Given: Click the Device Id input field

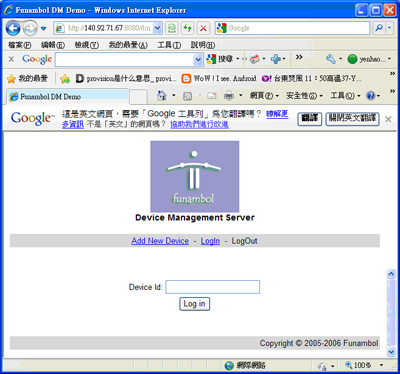Looking at the screenshot, I should pos(213,287).
